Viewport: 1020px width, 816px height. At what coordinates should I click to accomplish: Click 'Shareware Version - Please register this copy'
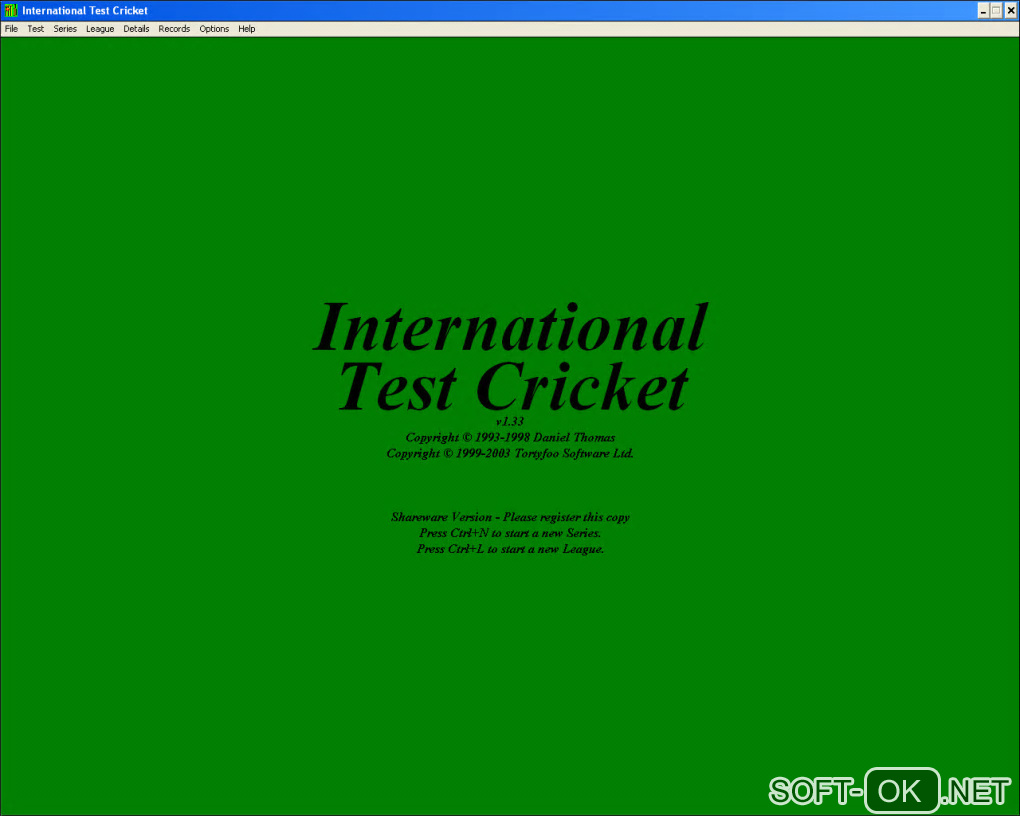coord(510,517)
